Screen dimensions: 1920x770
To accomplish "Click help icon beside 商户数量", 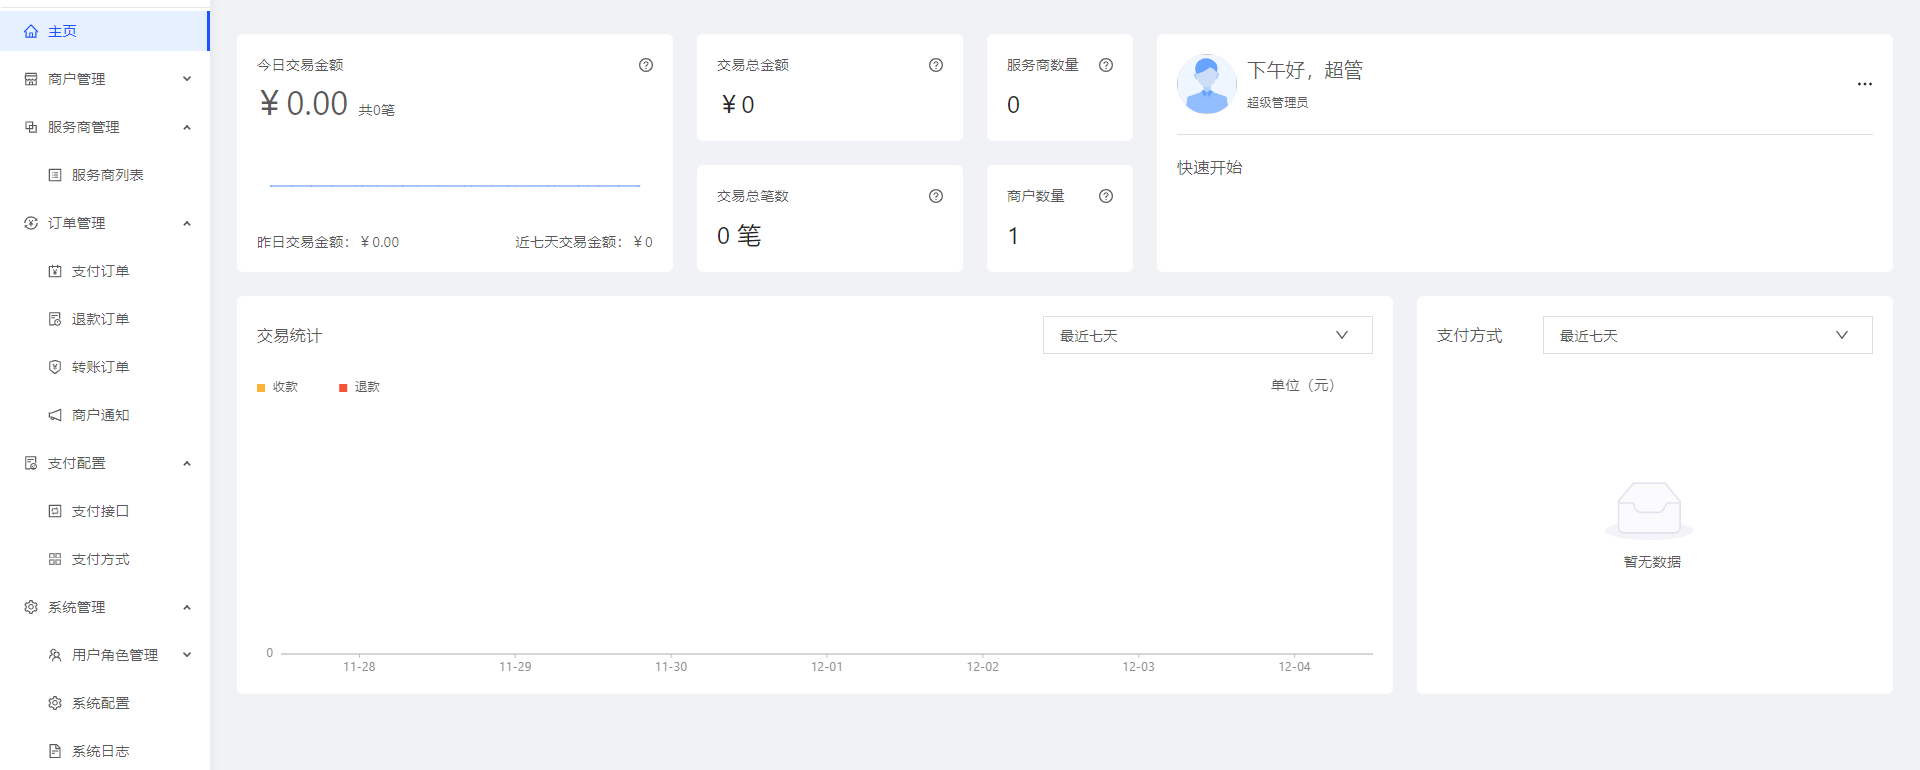I will [x=1106, y=196].
